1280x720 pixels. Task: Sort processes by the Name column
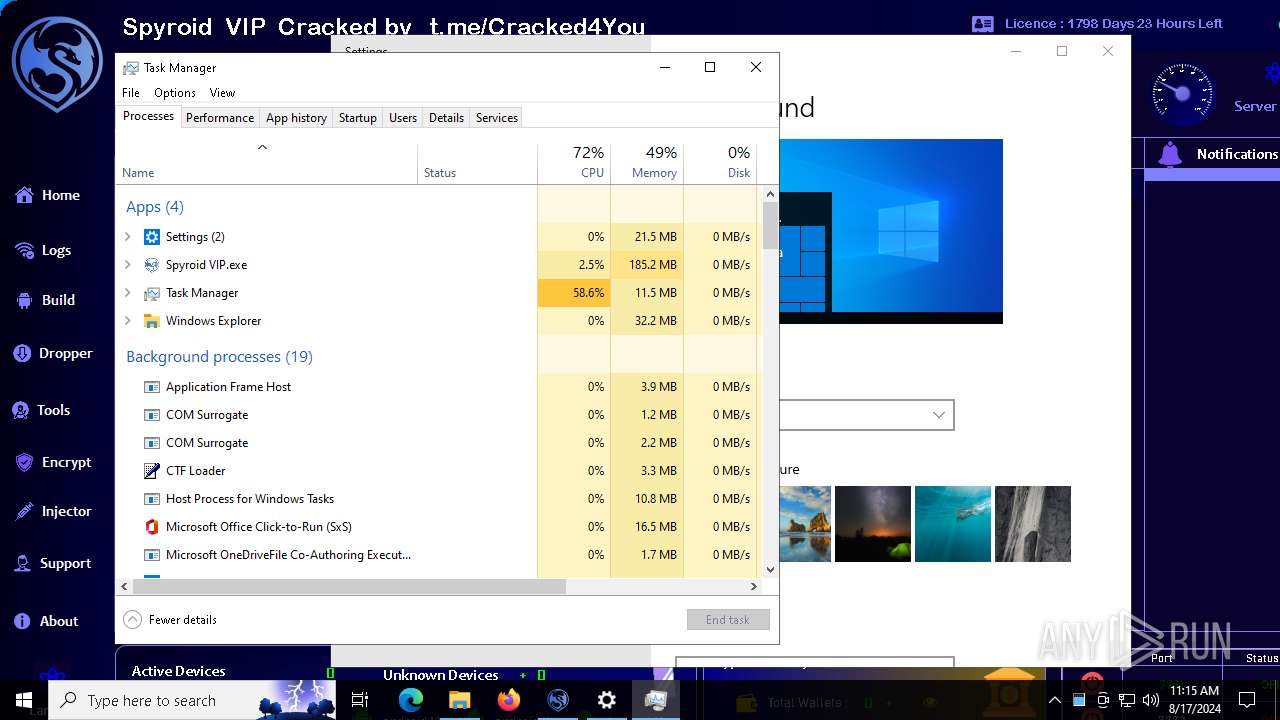[x=267, y=164]
